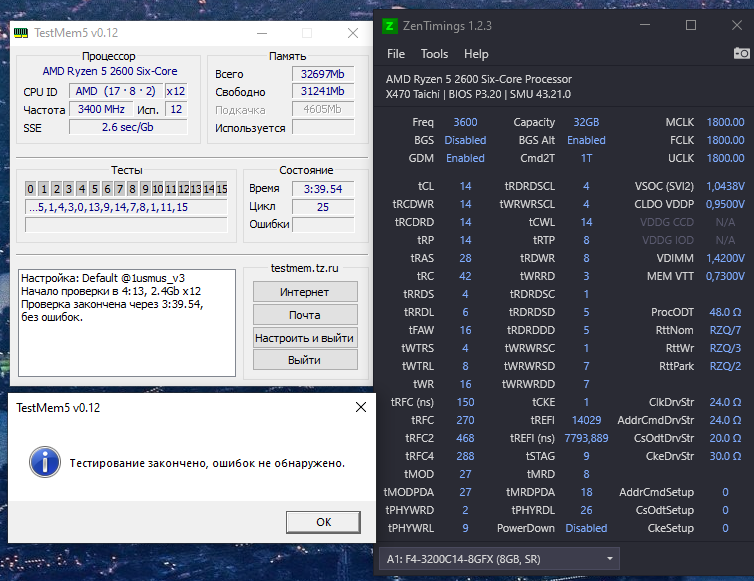Select test box number 0

pos(30,189)
